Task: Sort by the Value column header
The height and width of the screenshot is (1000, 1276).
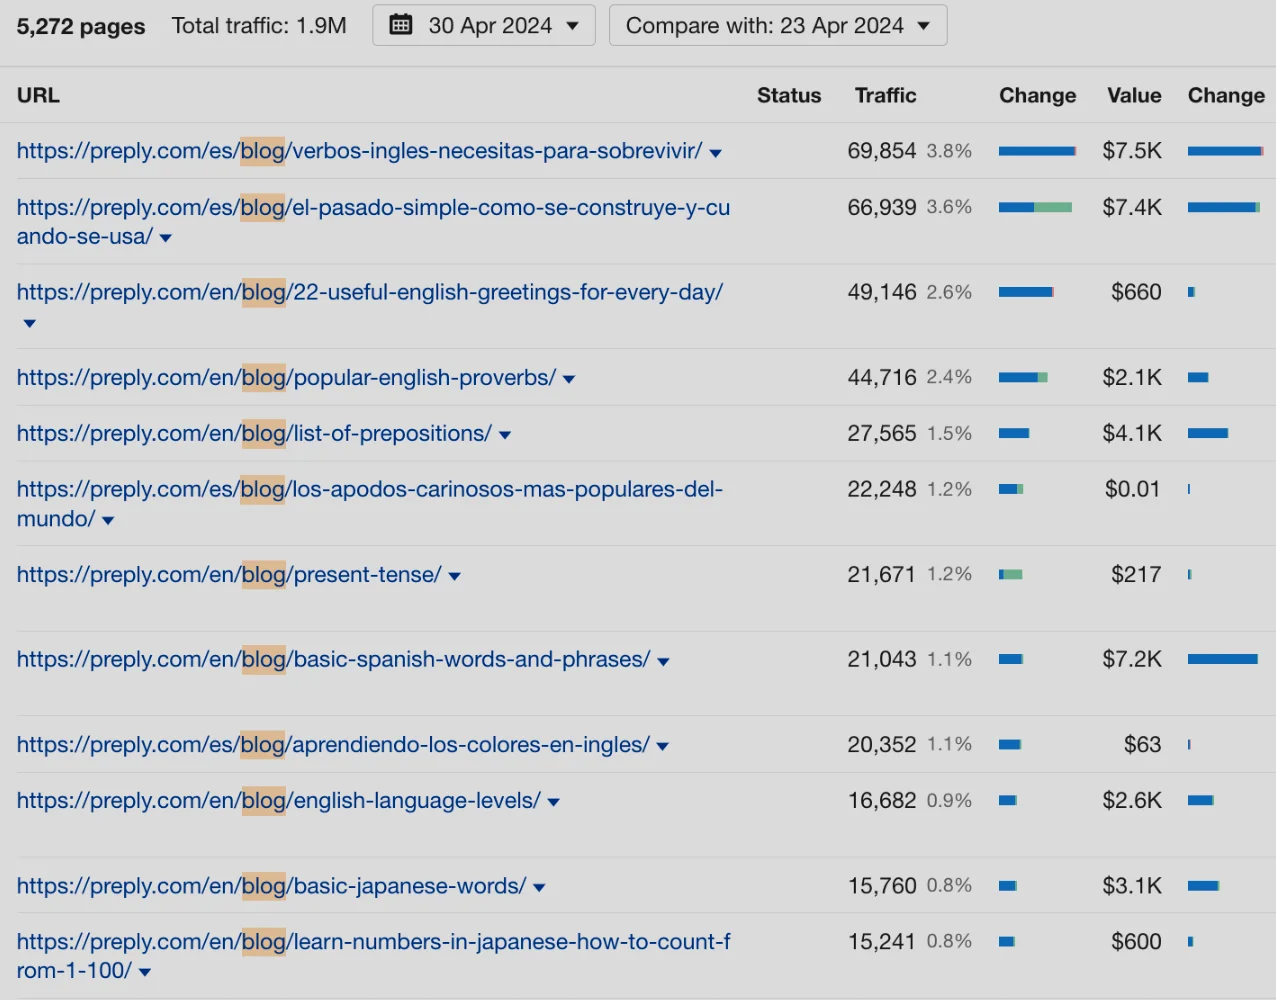Action: click(1133, 95)
